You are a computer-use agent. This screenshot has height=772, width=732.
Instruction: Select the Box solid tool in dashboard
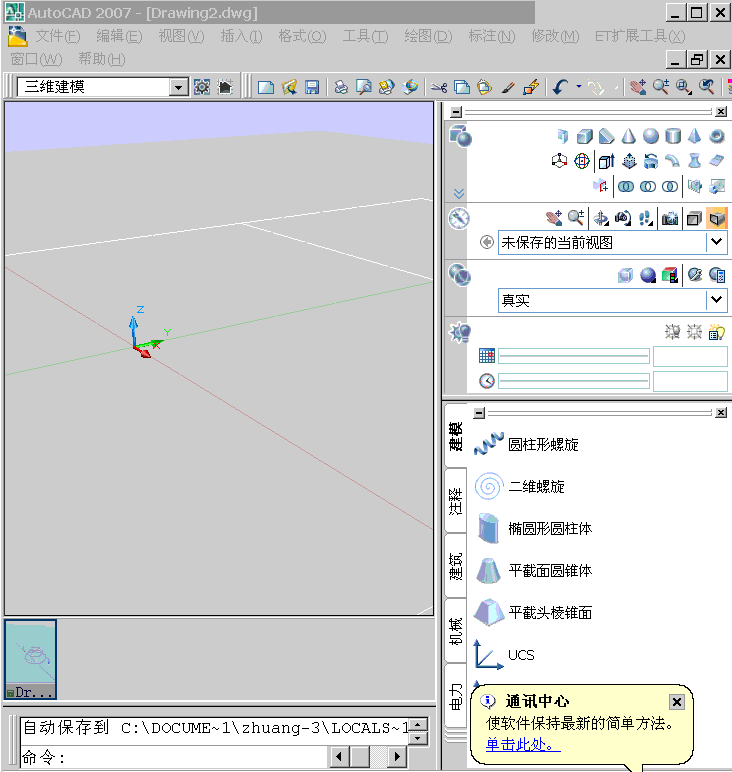[x=584, y=136]
